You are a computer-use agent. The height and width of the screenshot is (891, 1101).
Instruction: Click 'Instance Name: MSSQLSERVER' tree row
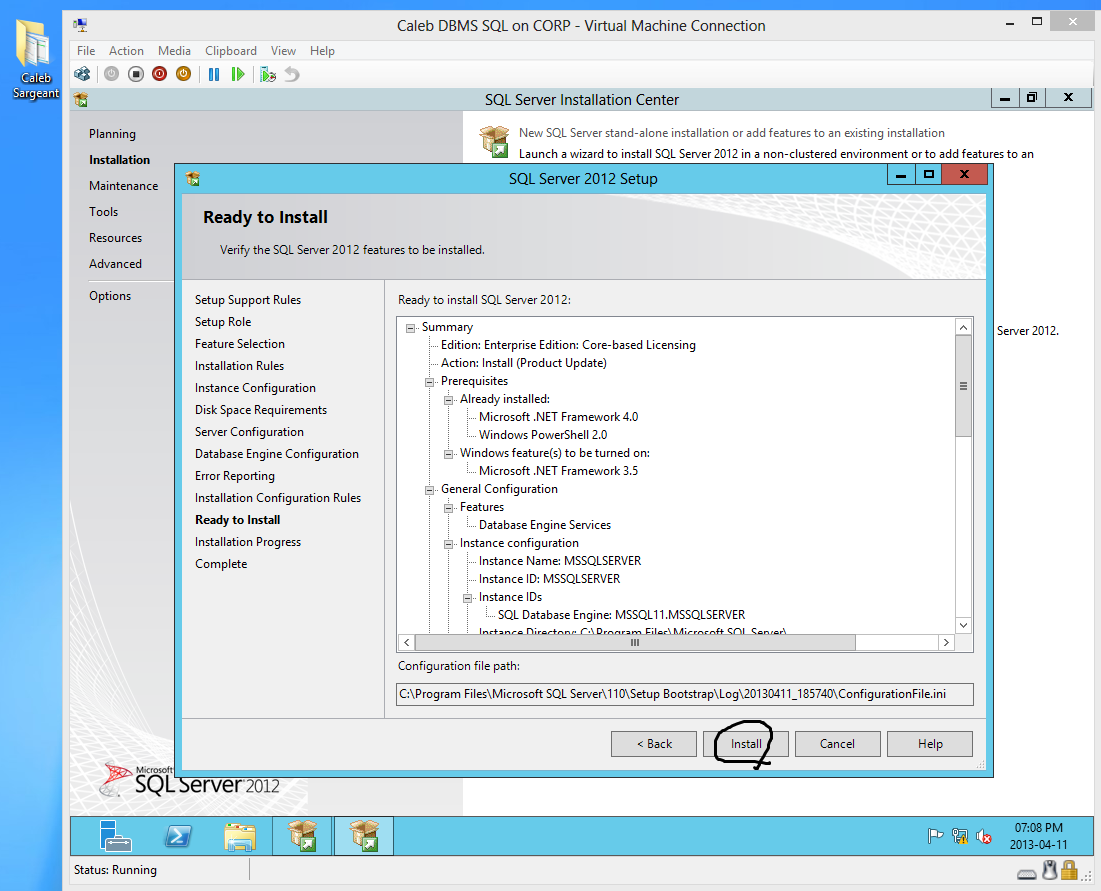click(x=560, y=560)
